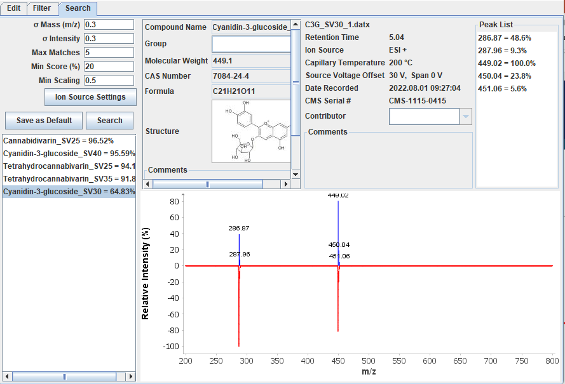The image size is (565, 384).
Task: Select Cyanidin-3-glucoside_SV30 highlighted result
Action: coord(69,191)
